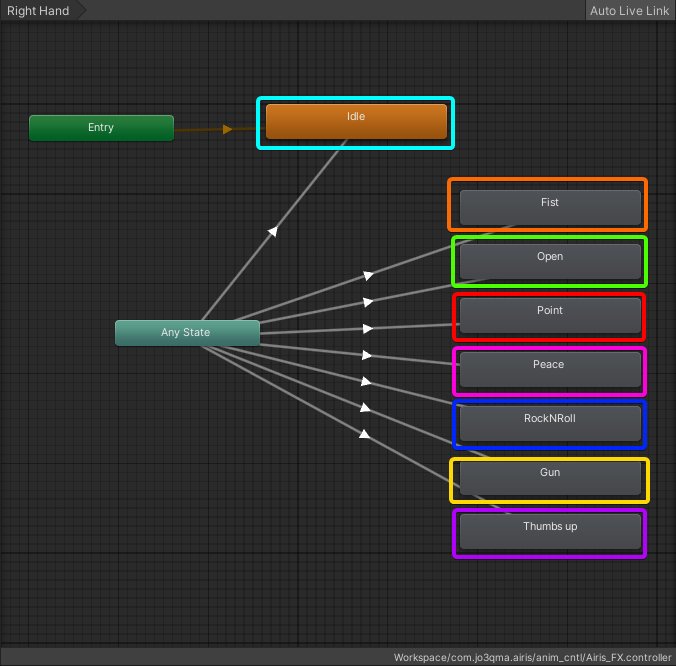Select the Any State to Peace transition arrow
Viewport: 676px width, 666px height.
367,355
